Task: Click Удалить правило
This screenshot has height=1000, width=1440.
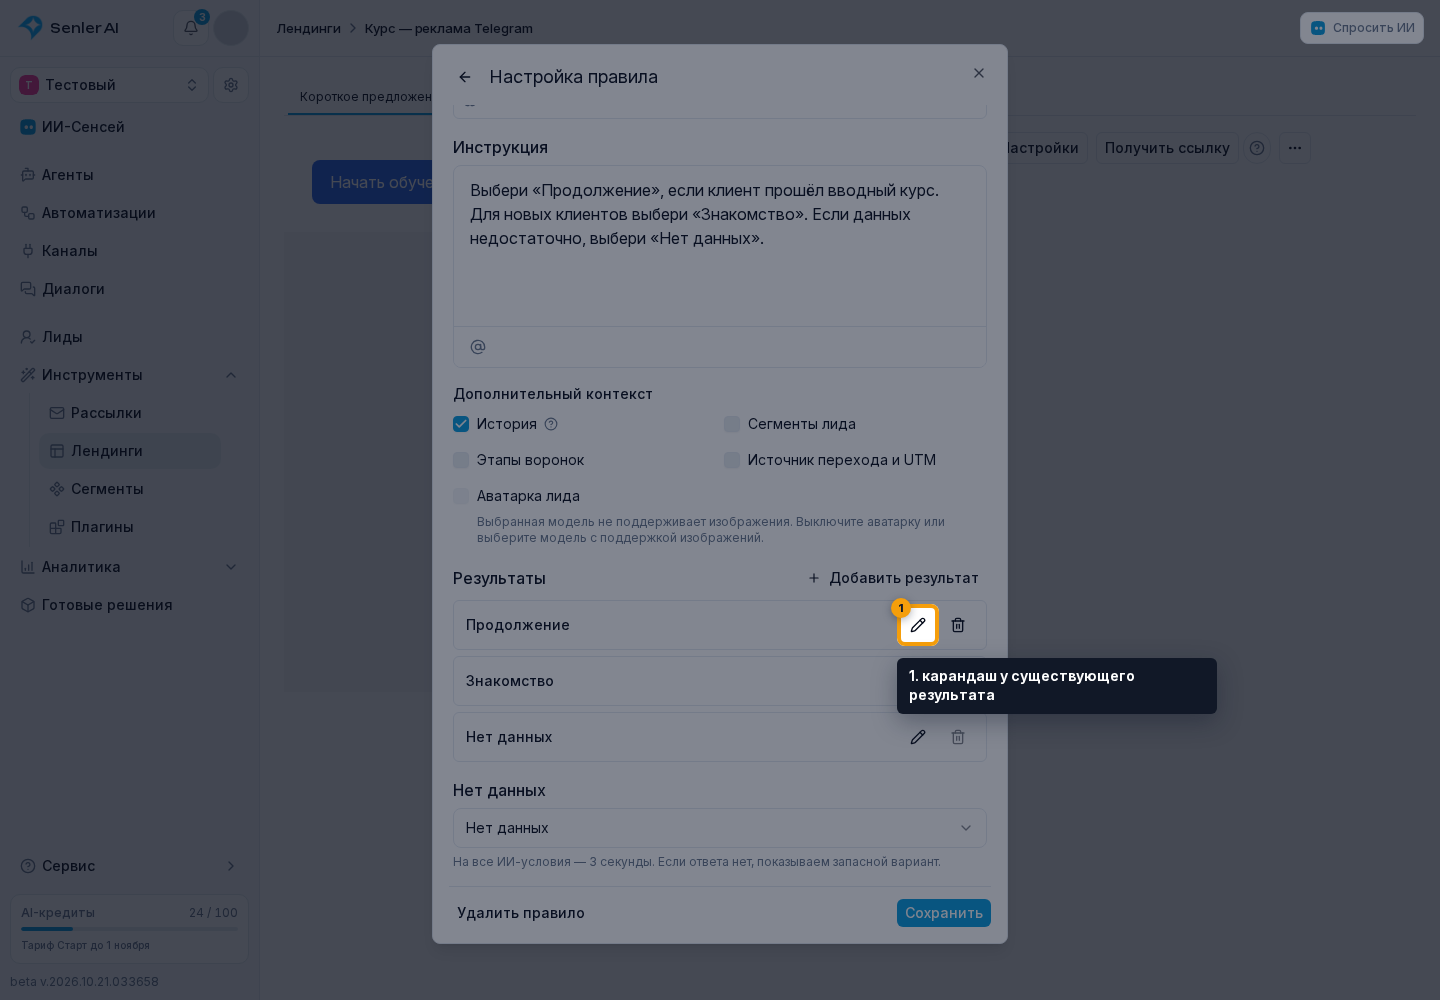Action: coord(521,913)
